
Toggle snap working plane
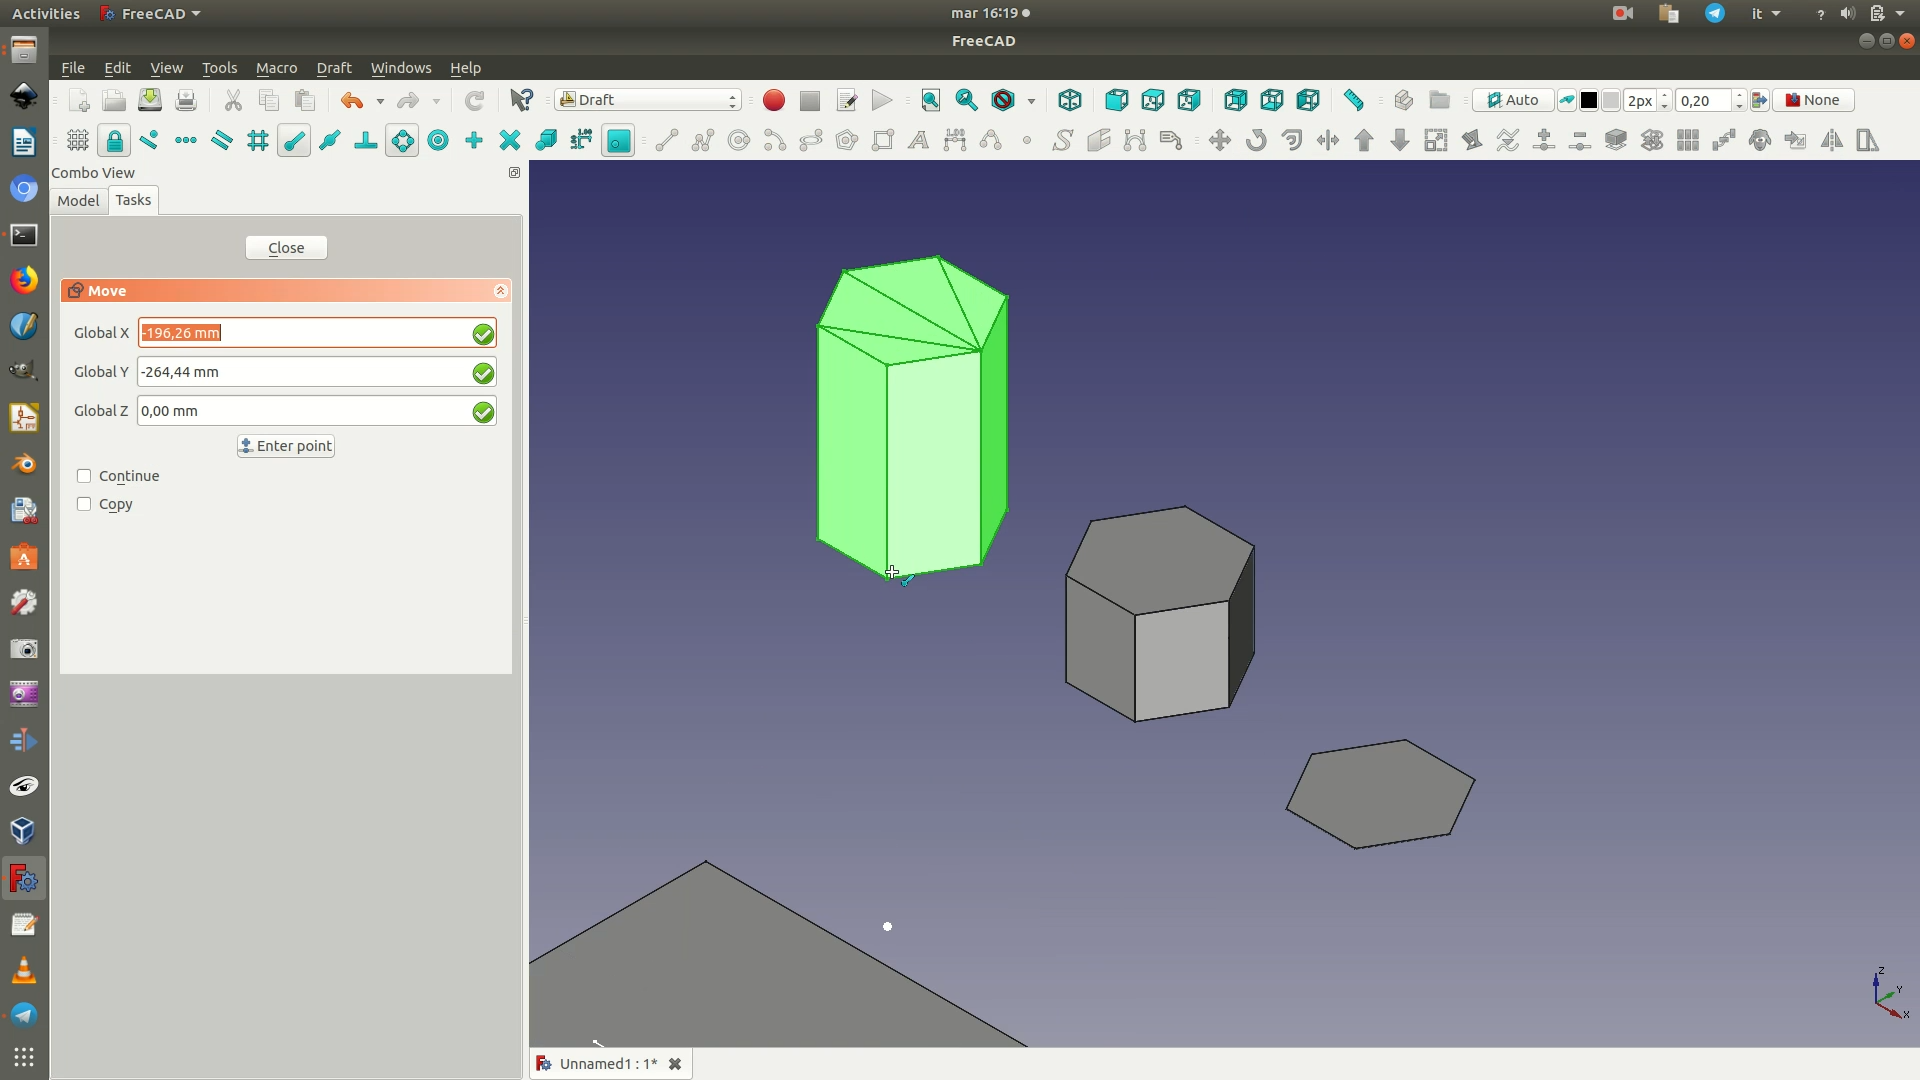[x=618, y=141]
